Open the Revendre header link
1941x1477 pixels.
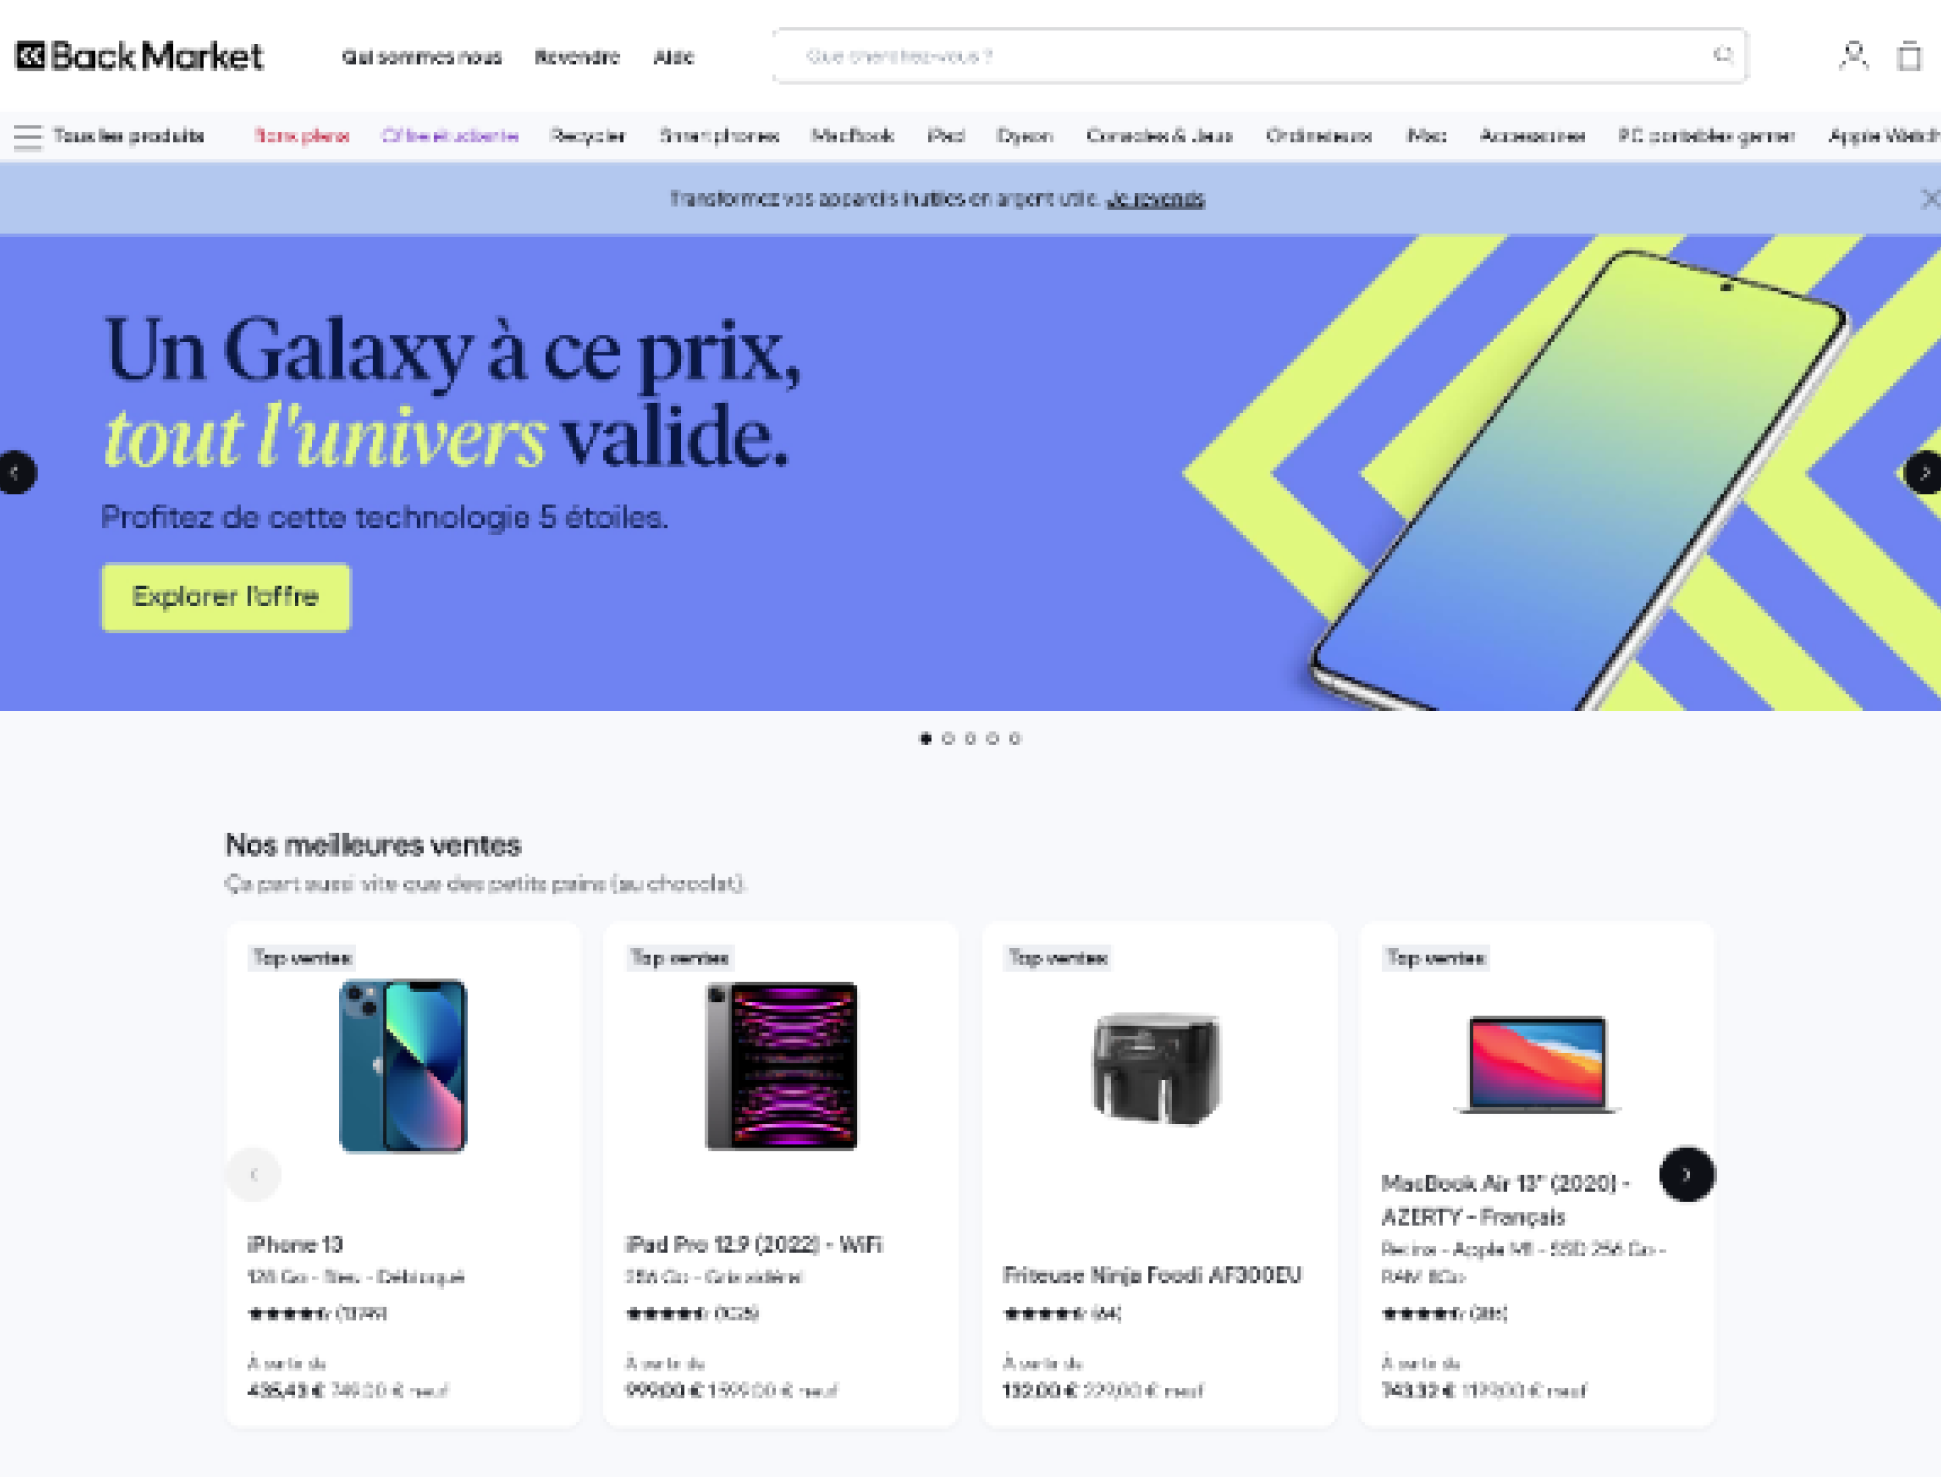pyautogui.click(x=577, y=57)
